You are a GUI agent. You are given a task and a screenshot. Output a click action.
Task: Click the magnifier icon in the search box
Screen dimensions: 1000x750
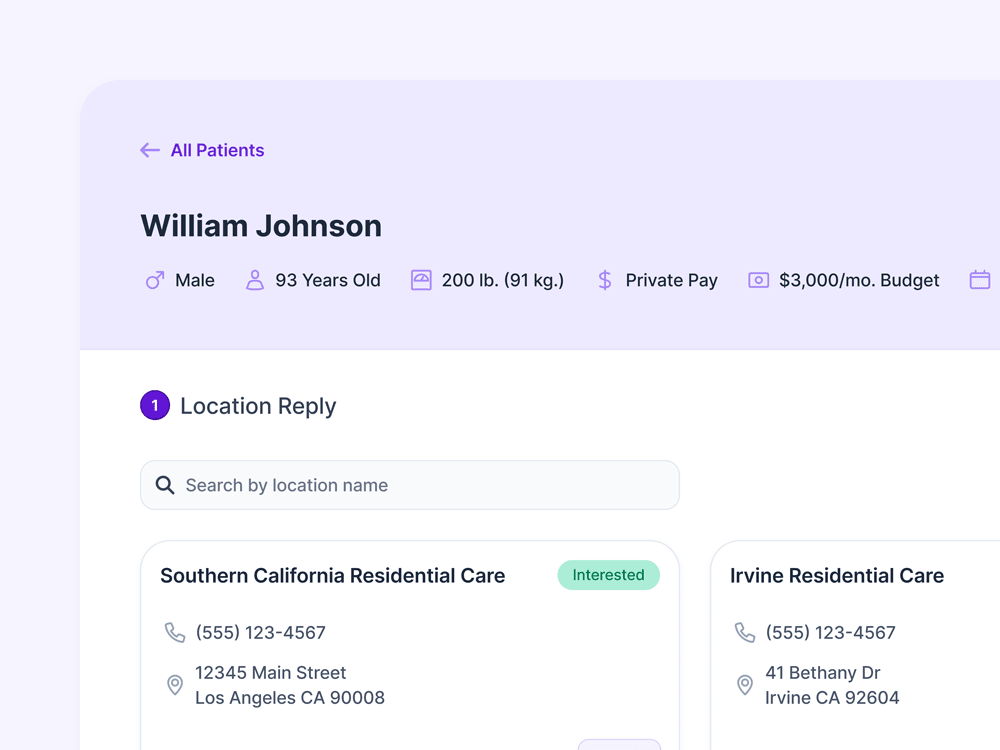tap(165, 485)
